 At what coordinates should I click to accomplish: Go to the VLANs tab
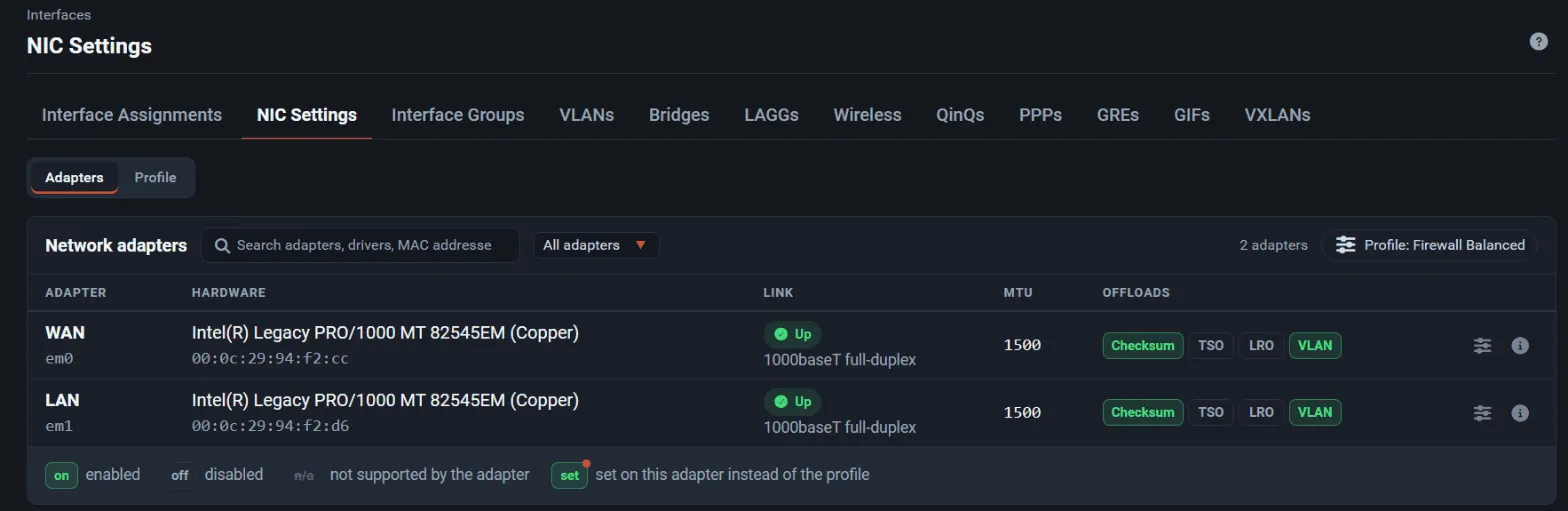[586, 115]
